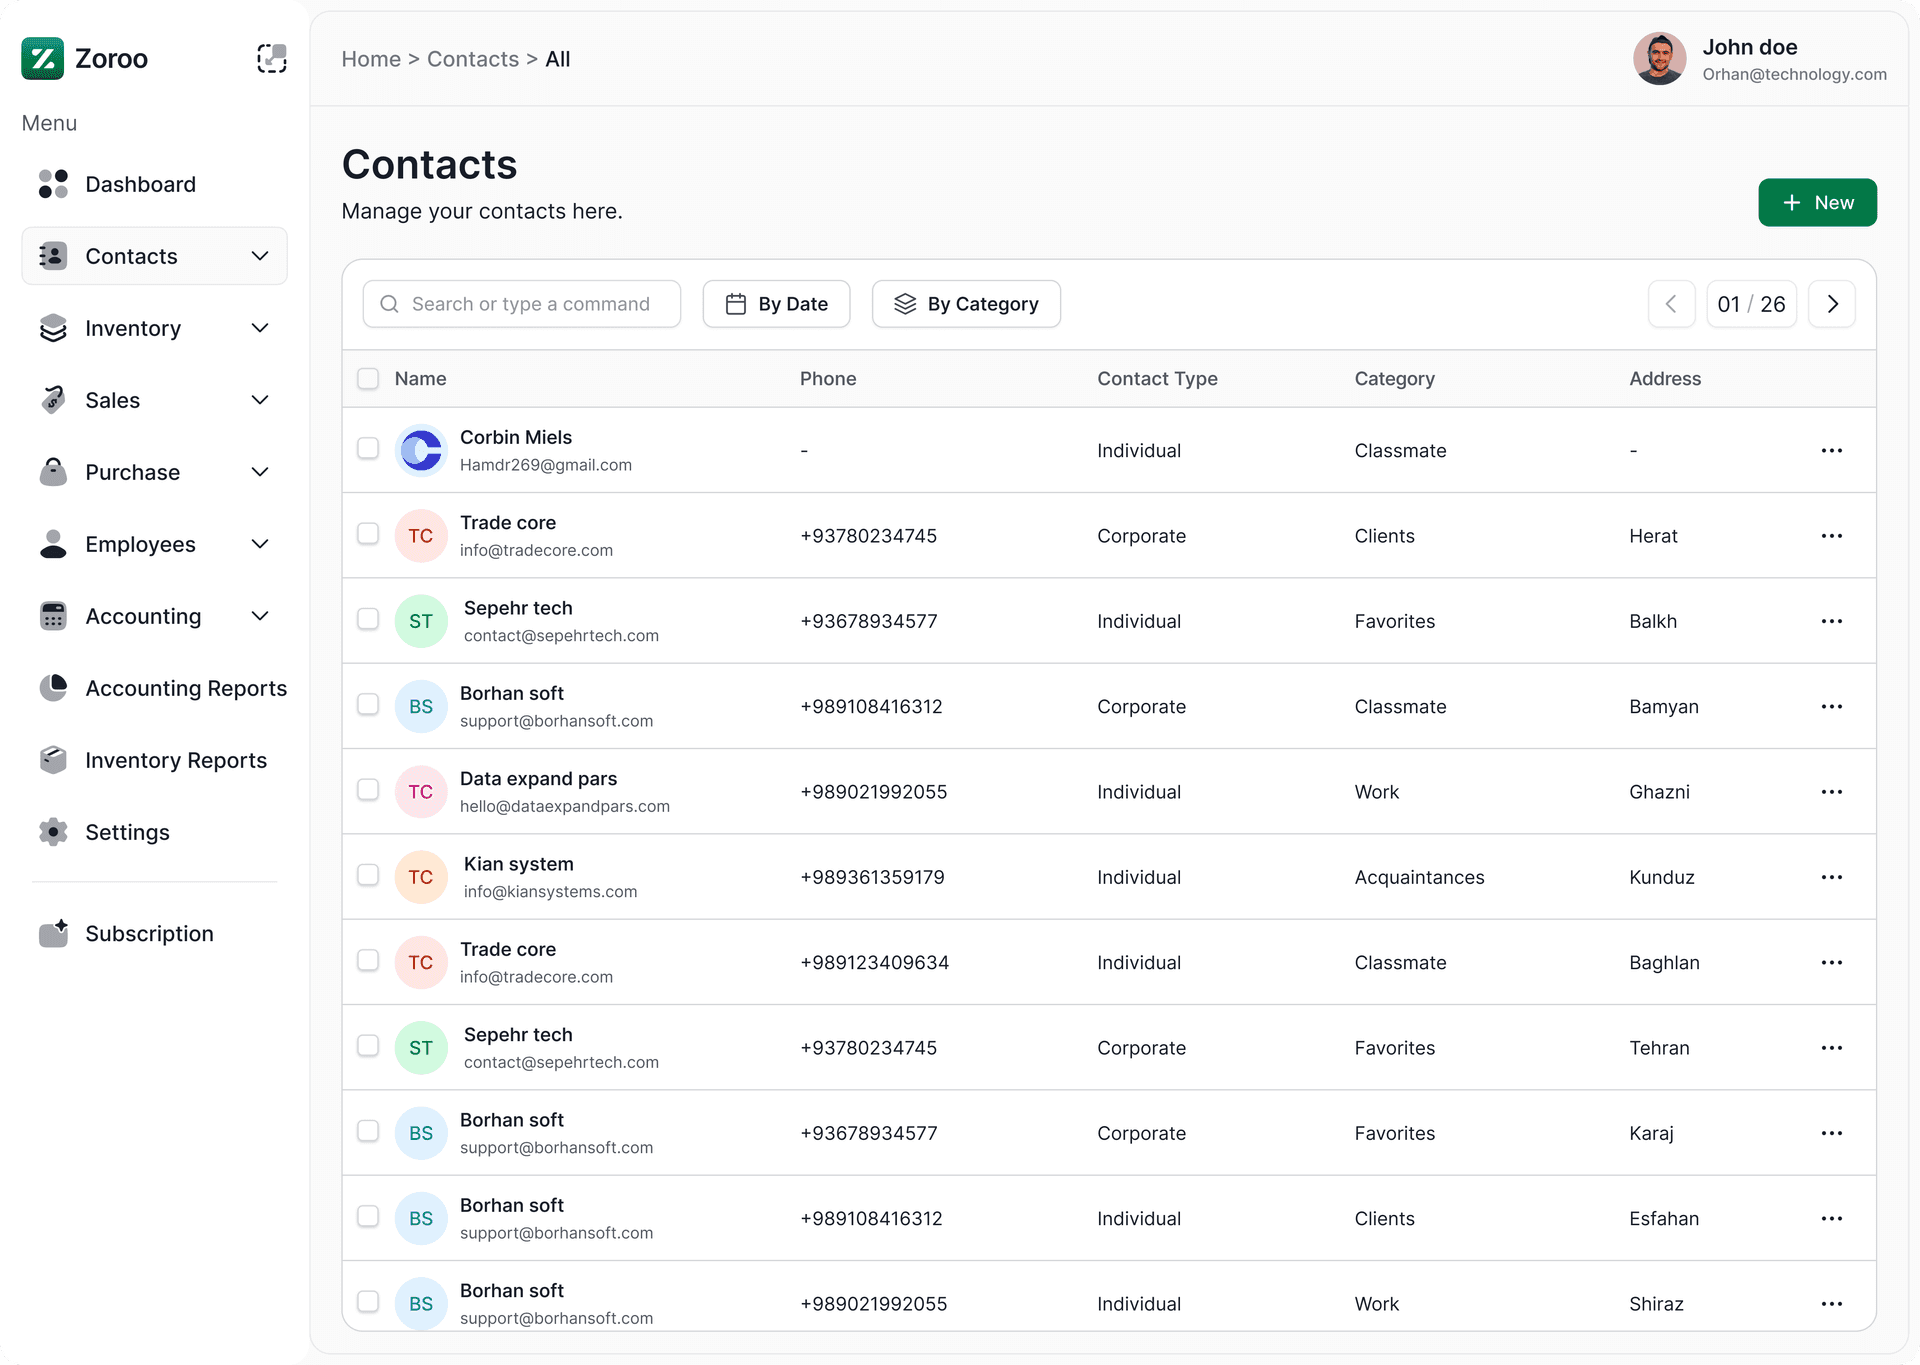Click the search command input field

click(521, 304)
